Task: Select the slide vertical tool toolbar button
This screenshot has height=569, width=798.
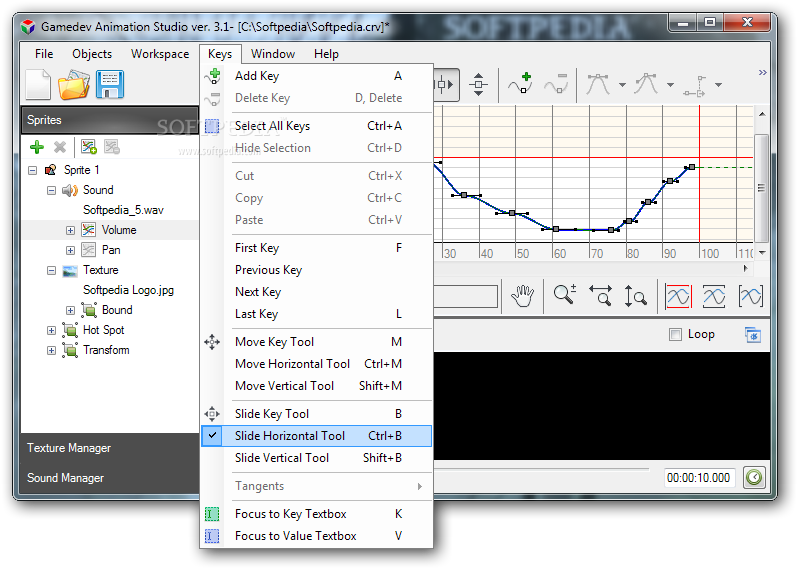Action: pos(478,84)
